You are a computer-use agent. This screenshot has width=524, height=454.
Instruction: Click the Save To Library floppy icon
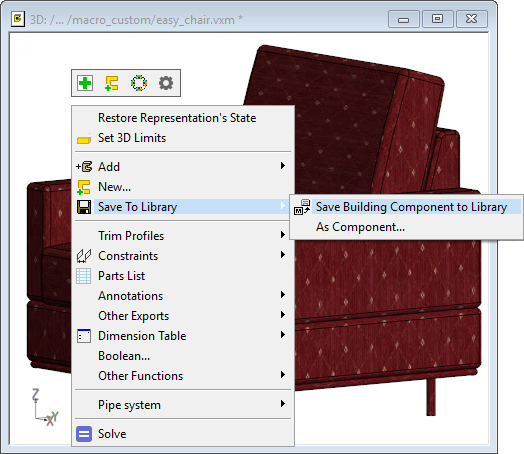pos(84,207)
